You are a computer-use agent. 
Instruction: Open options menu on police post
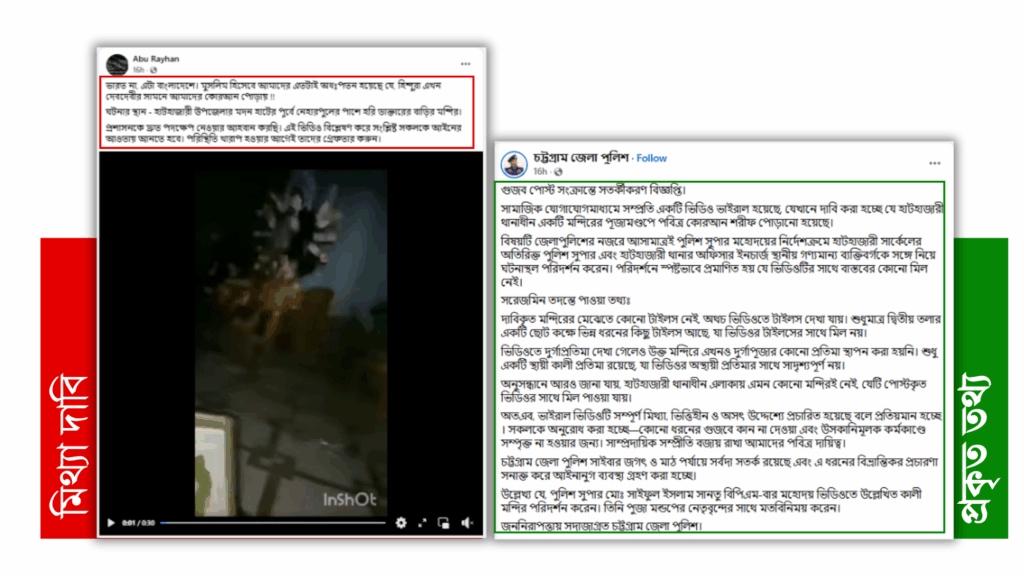[x=934, y=162]
